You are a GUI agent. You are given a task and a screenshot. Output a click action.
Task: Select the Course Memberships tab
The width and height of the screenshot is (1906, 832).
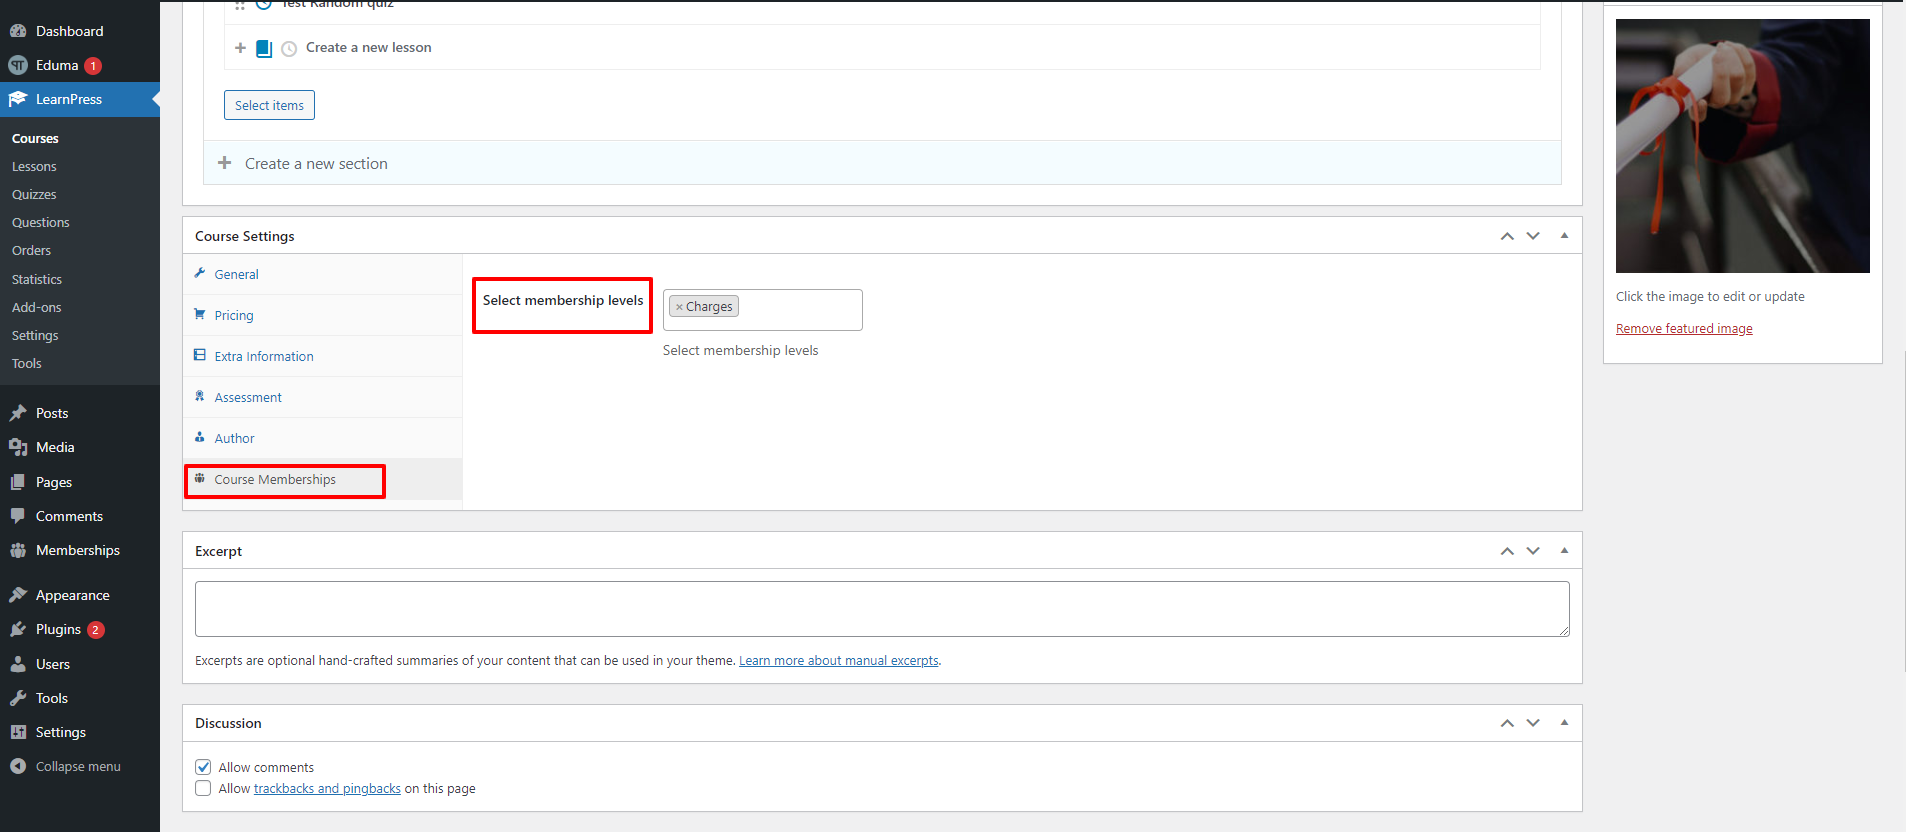[323, 479]
